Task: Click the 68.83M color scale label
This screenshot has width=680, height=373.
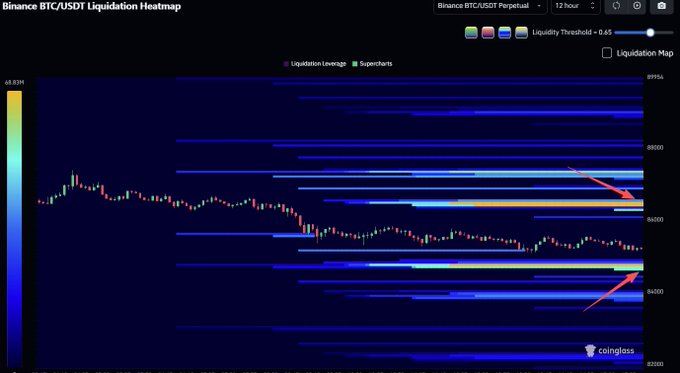Action: 14,82
